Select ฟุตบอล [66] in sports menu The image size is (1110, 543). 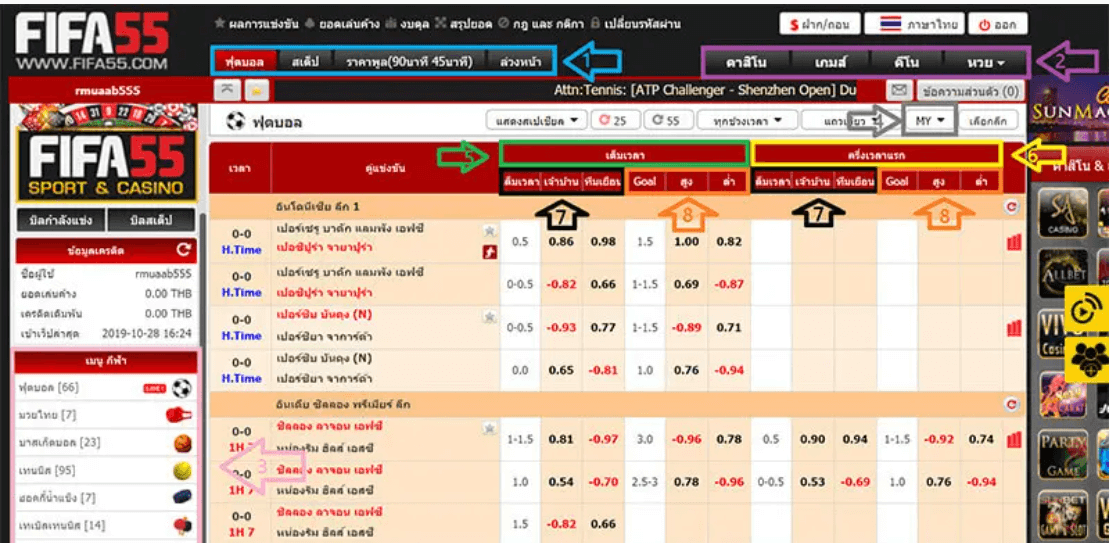pos(48,387)
